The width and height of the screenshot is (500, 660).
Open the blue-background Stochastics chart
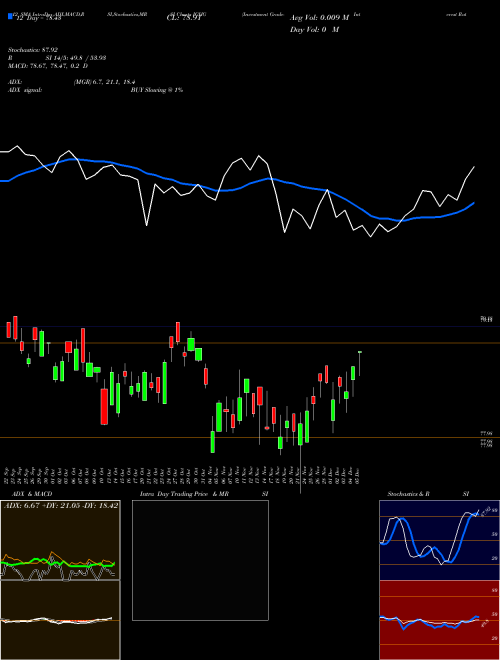click(439, 540)
